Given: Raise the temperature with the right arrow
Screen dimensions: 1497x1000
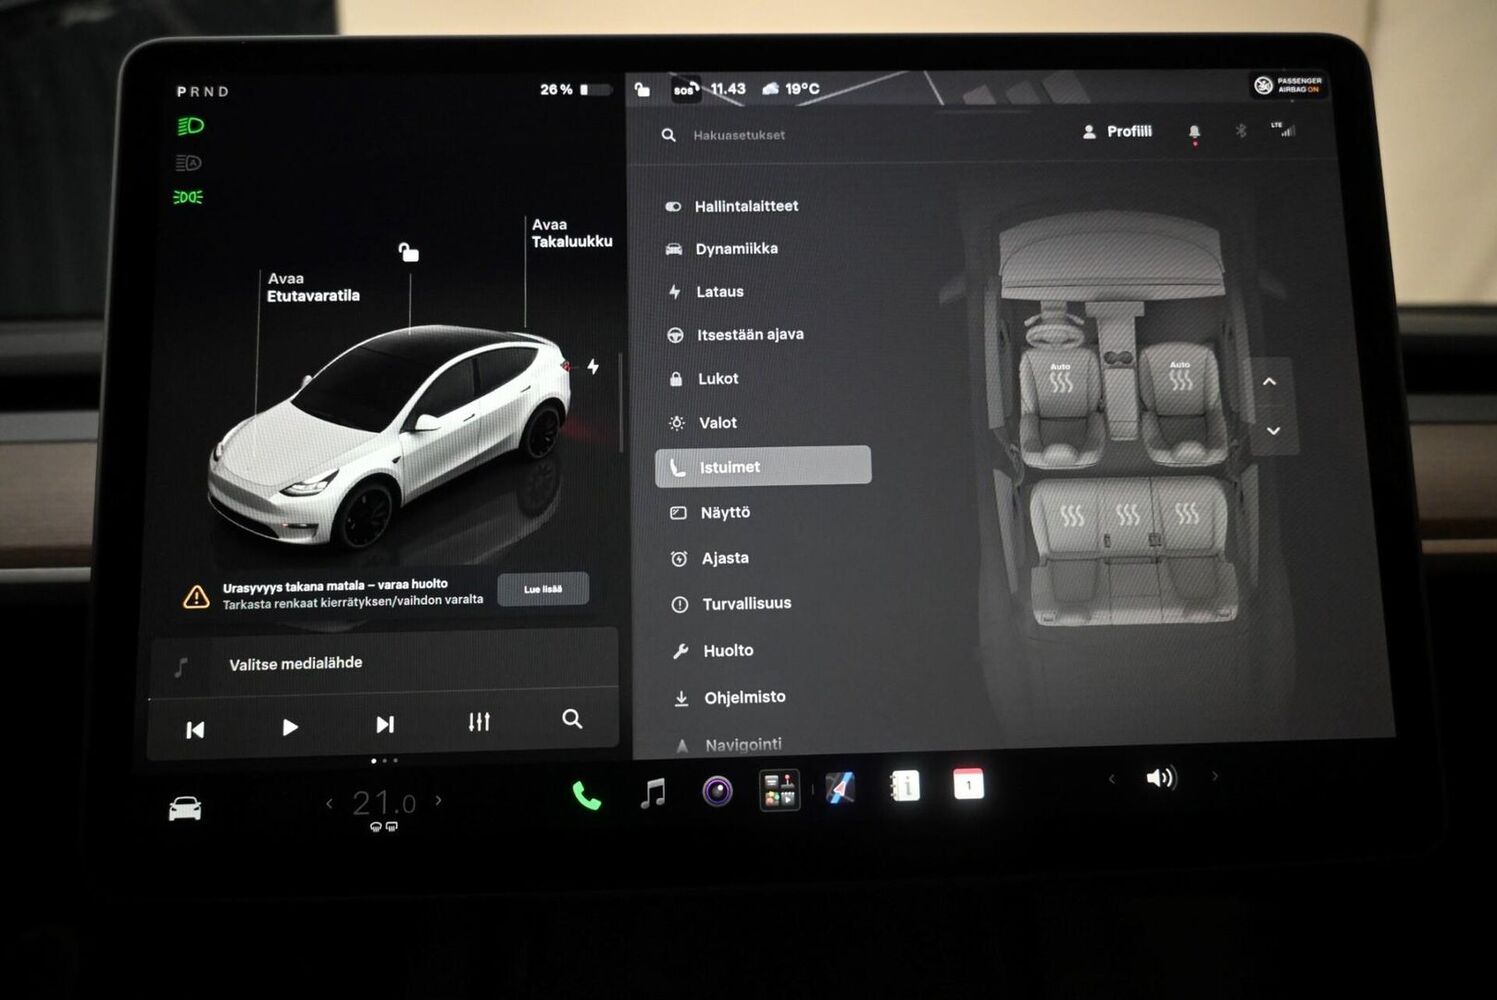Looking at the screenshot, I should 438,800.
